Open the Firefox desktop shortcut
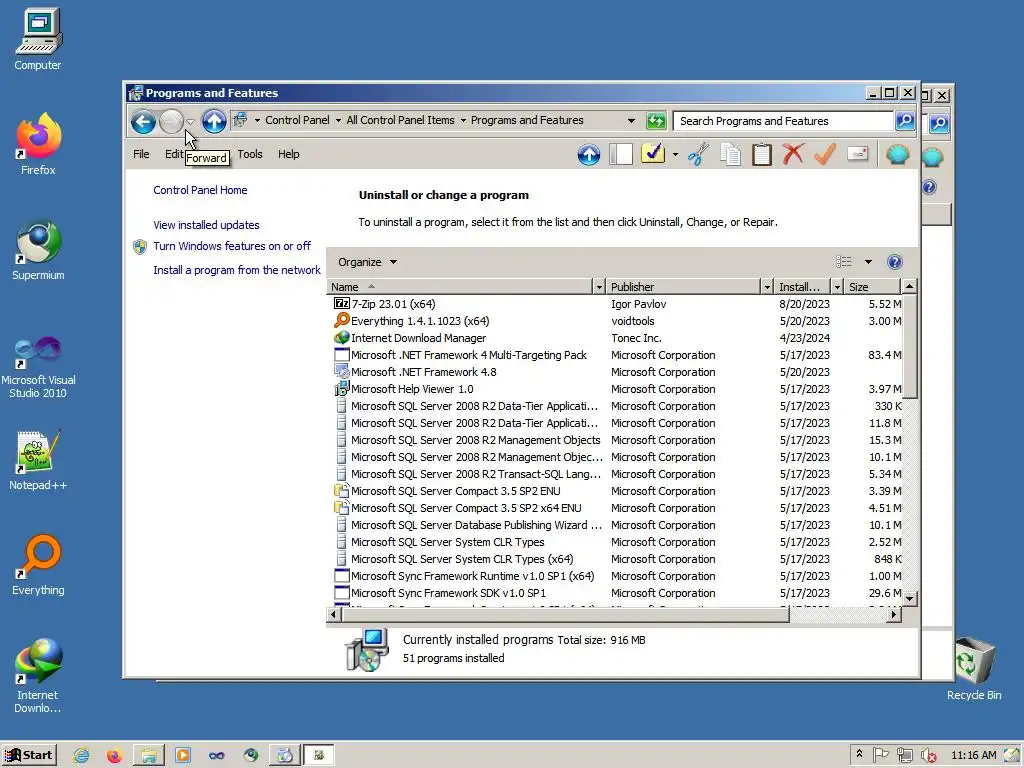The image size is (1024, 768). [x=38, y=144]
